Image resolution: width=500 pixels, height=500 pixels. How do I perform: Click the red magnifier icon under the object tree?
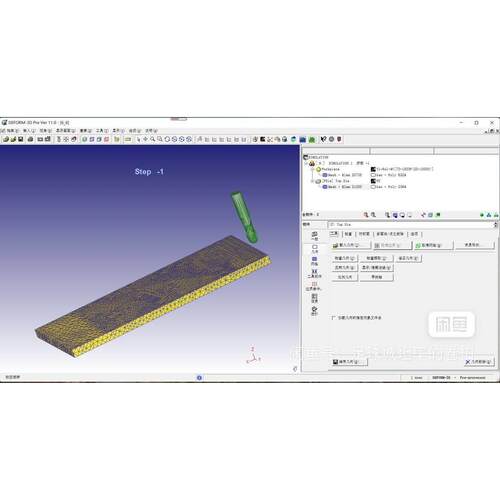[366, 215]
